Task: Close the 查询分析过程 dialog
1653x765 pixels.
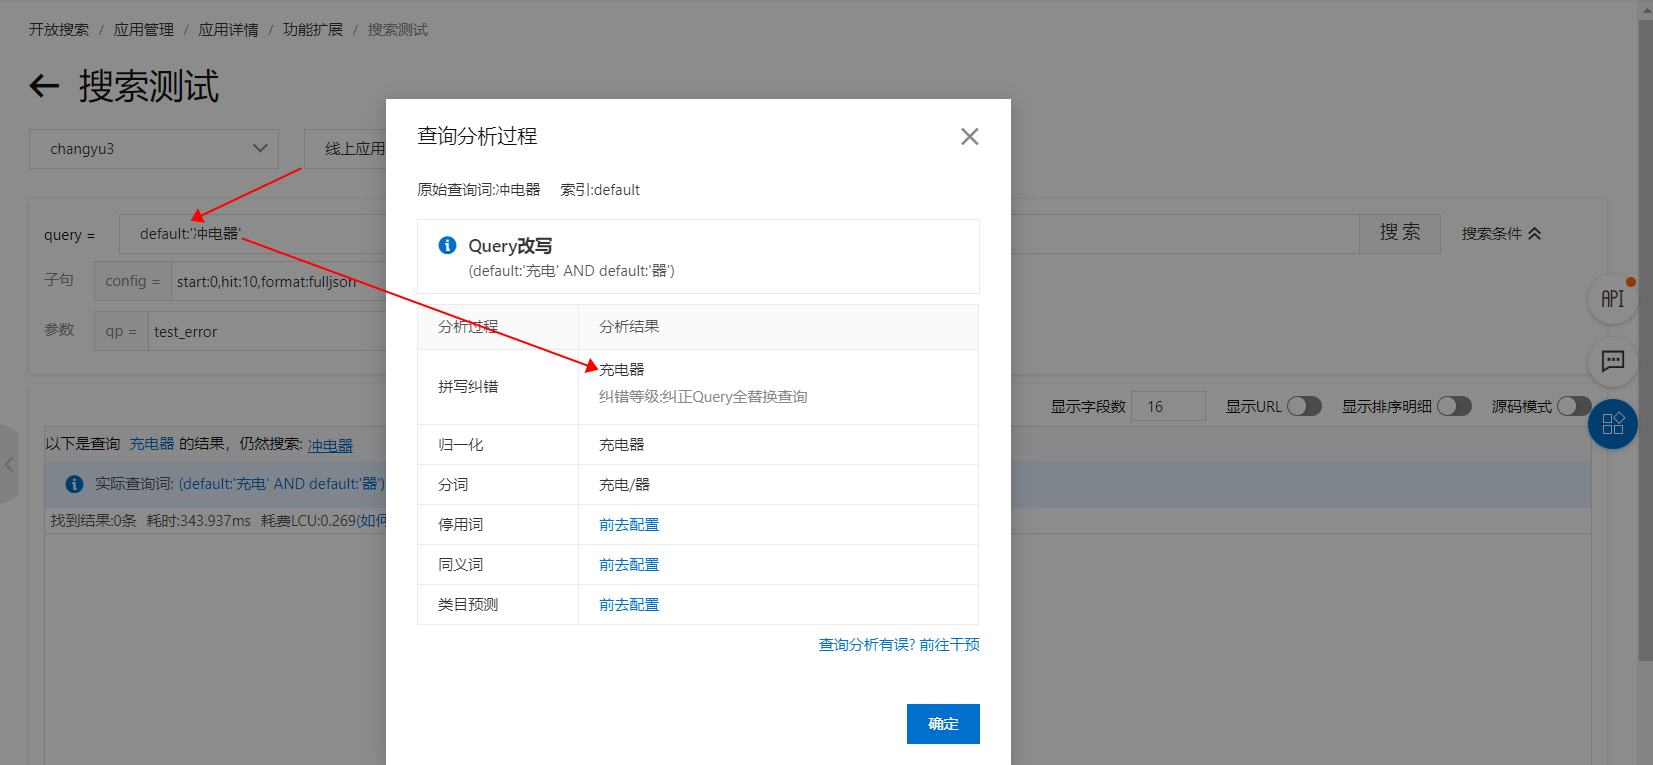Action: (x=969, y=137)
